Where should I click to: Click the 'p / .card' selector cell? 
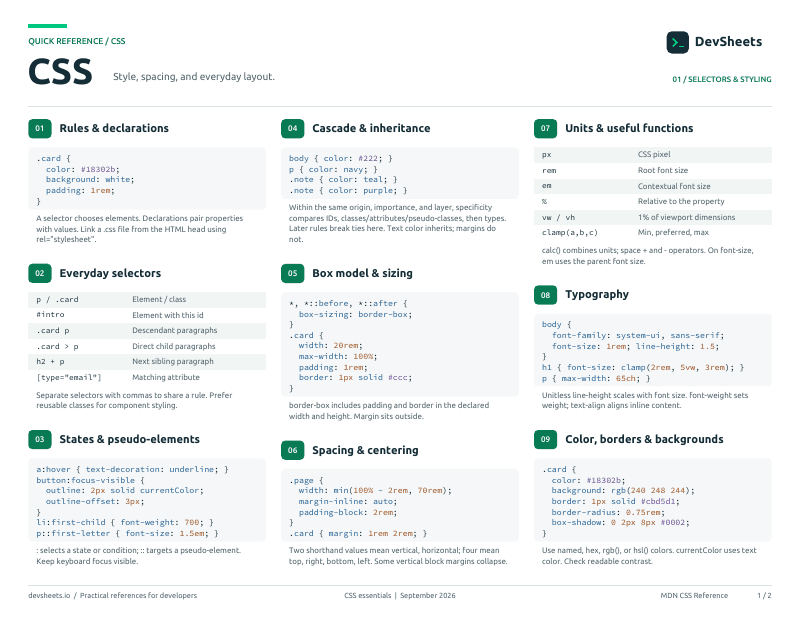[x=57, y=300]
